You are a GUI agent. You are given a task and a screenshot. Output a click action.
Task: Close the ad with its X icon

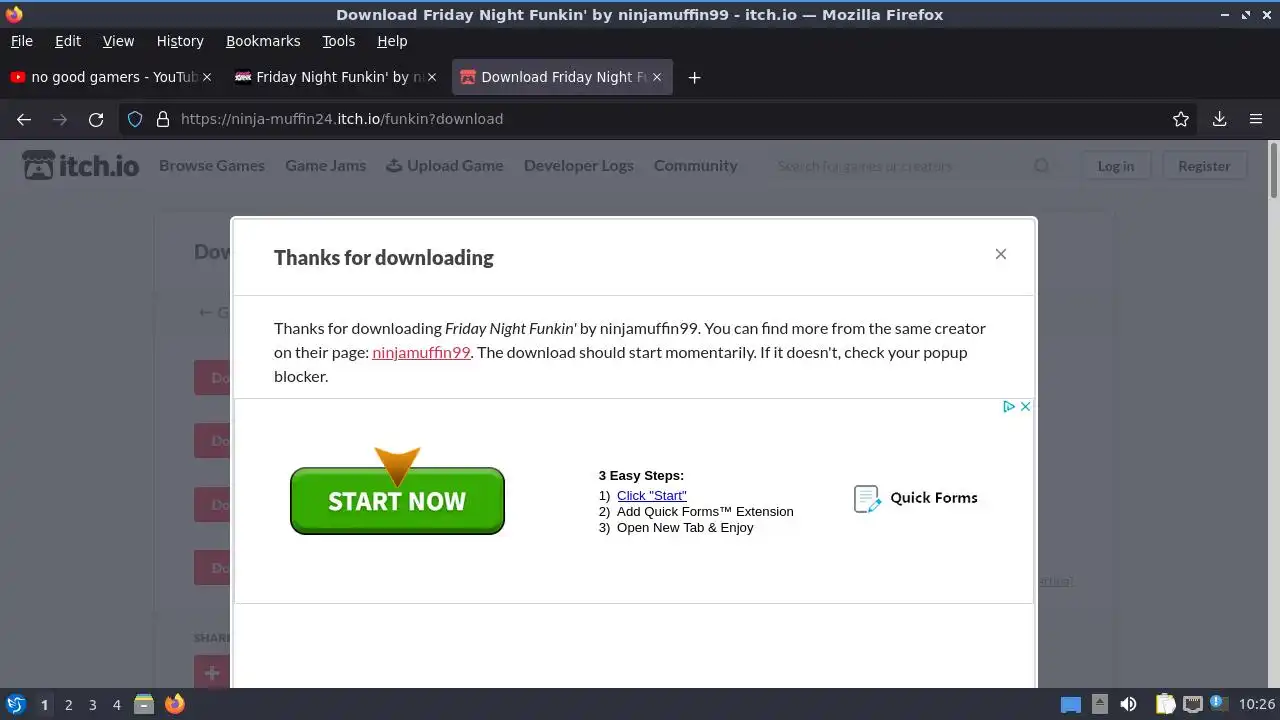click(x=1025, y=406)
